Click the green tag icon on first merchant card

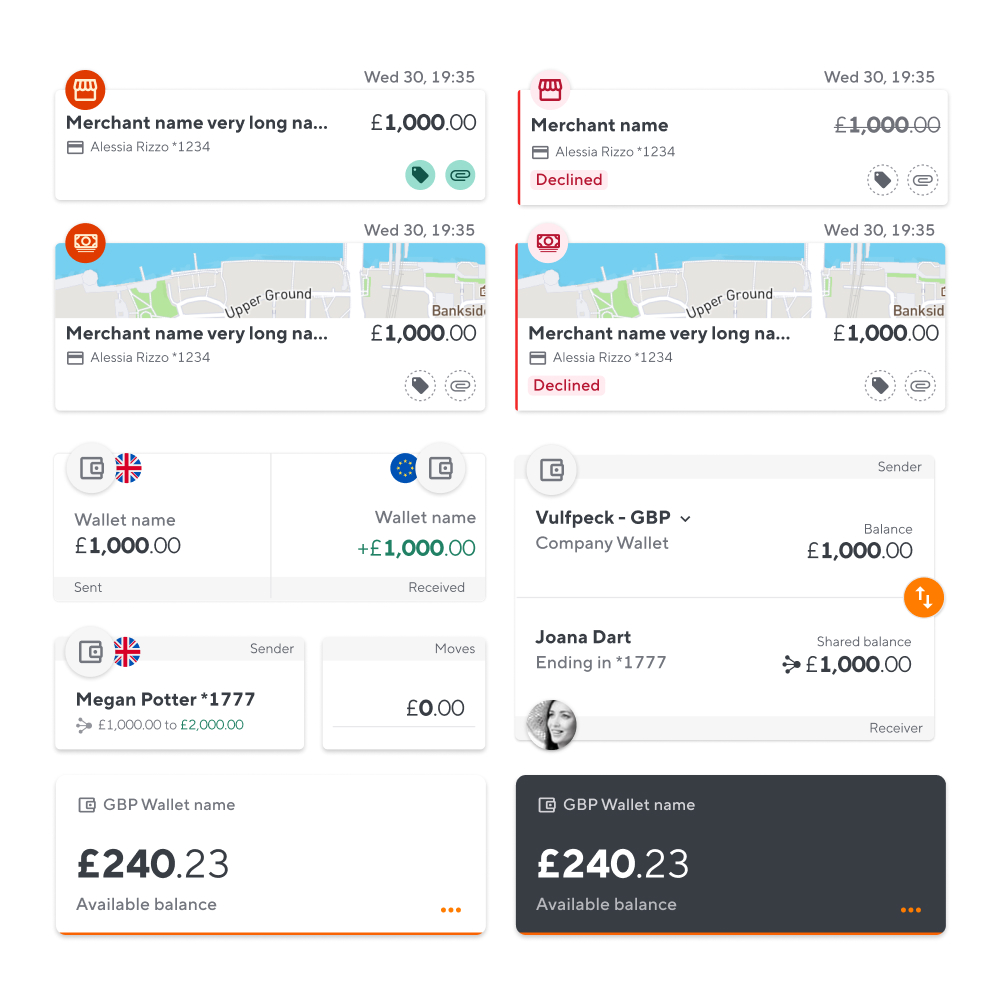(420, 175)
